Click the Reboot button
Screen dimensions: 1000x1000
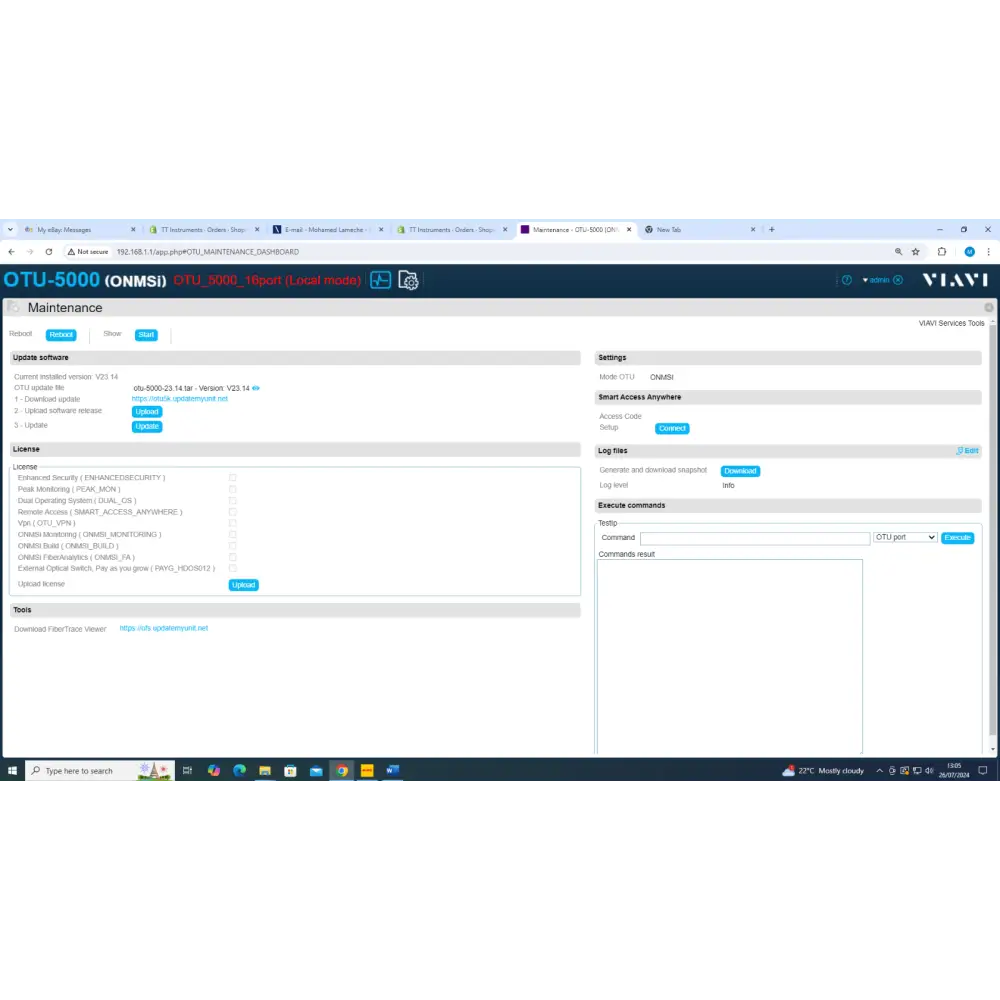click(61, 335)
